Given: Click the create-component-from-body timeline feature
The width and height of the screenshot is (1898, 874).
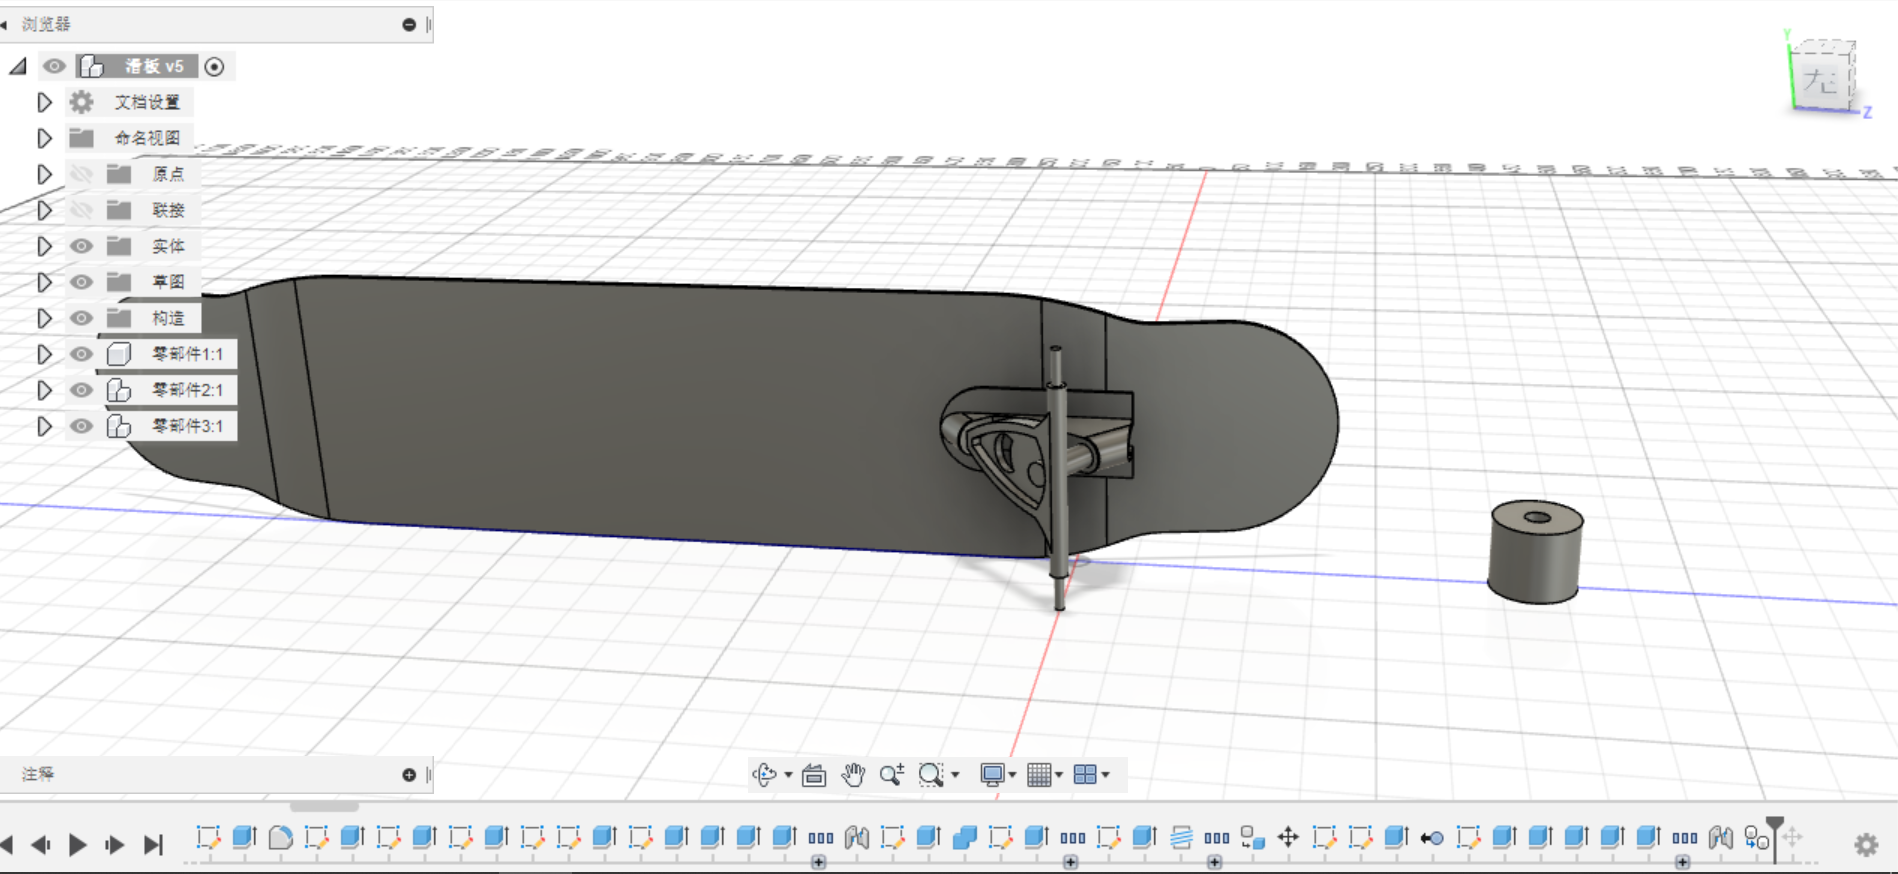Looking at the screenshot, I should coord(1252,838).
